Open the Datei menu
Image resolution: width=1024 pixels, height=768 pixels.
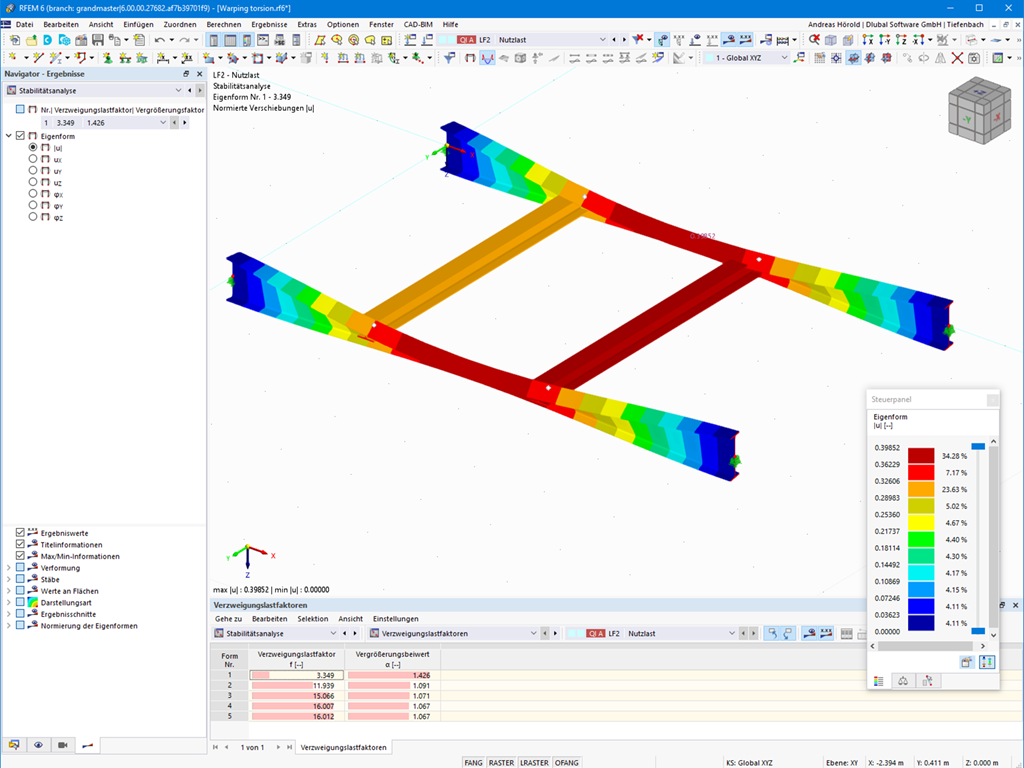(x=24, y=24)
